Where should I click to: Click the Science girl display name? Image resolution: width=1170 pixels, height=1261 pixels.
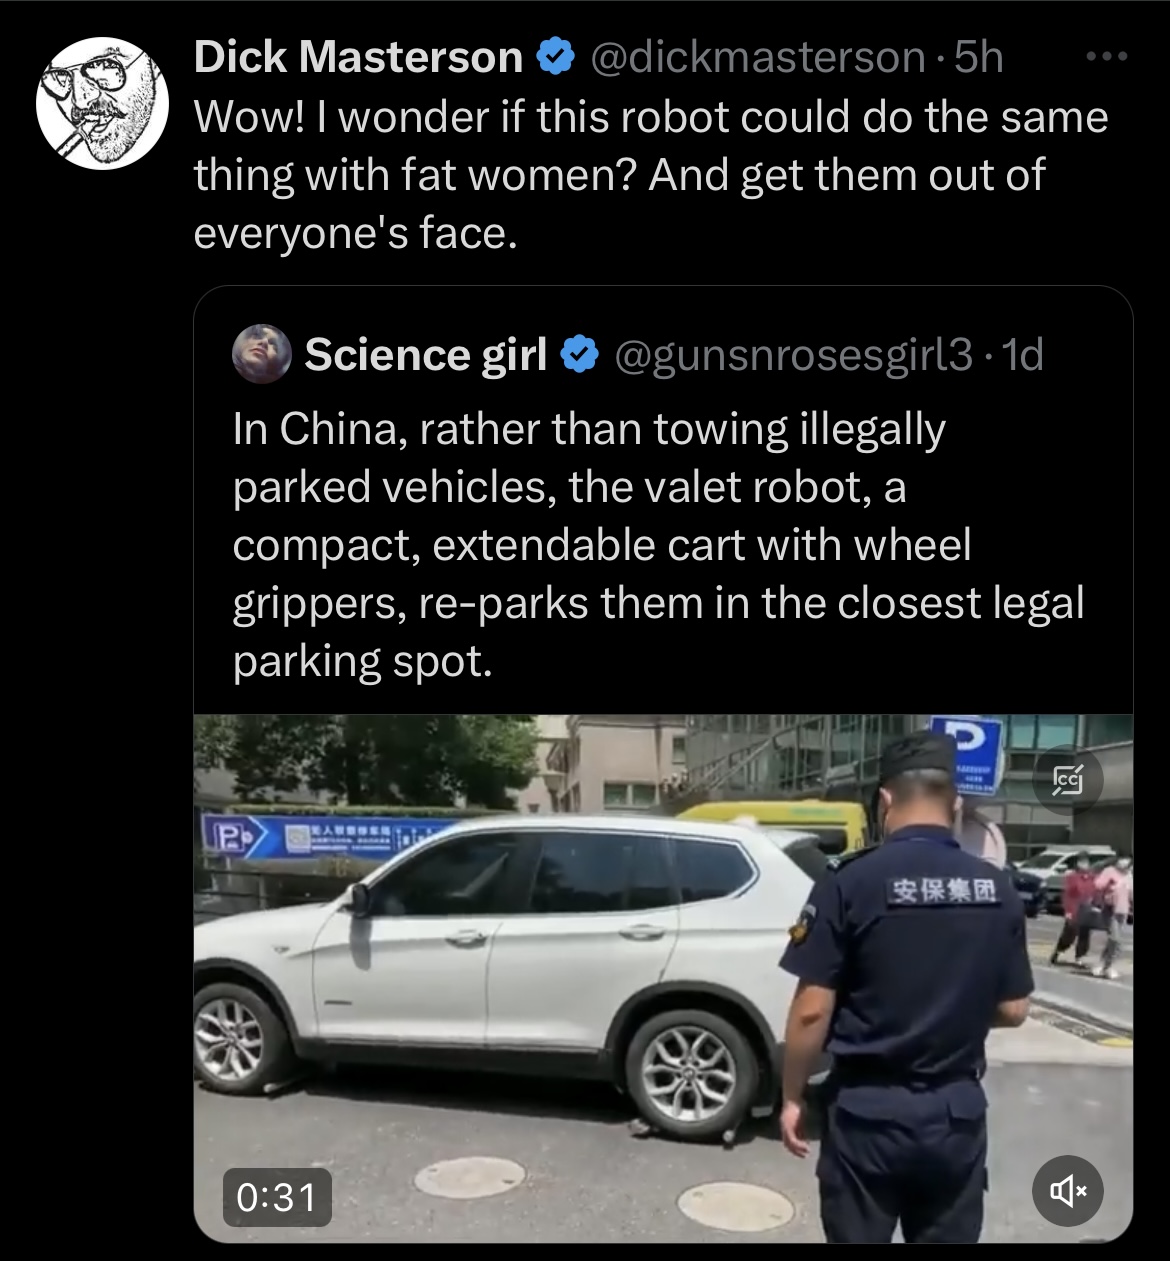click(x=425, y=354)
